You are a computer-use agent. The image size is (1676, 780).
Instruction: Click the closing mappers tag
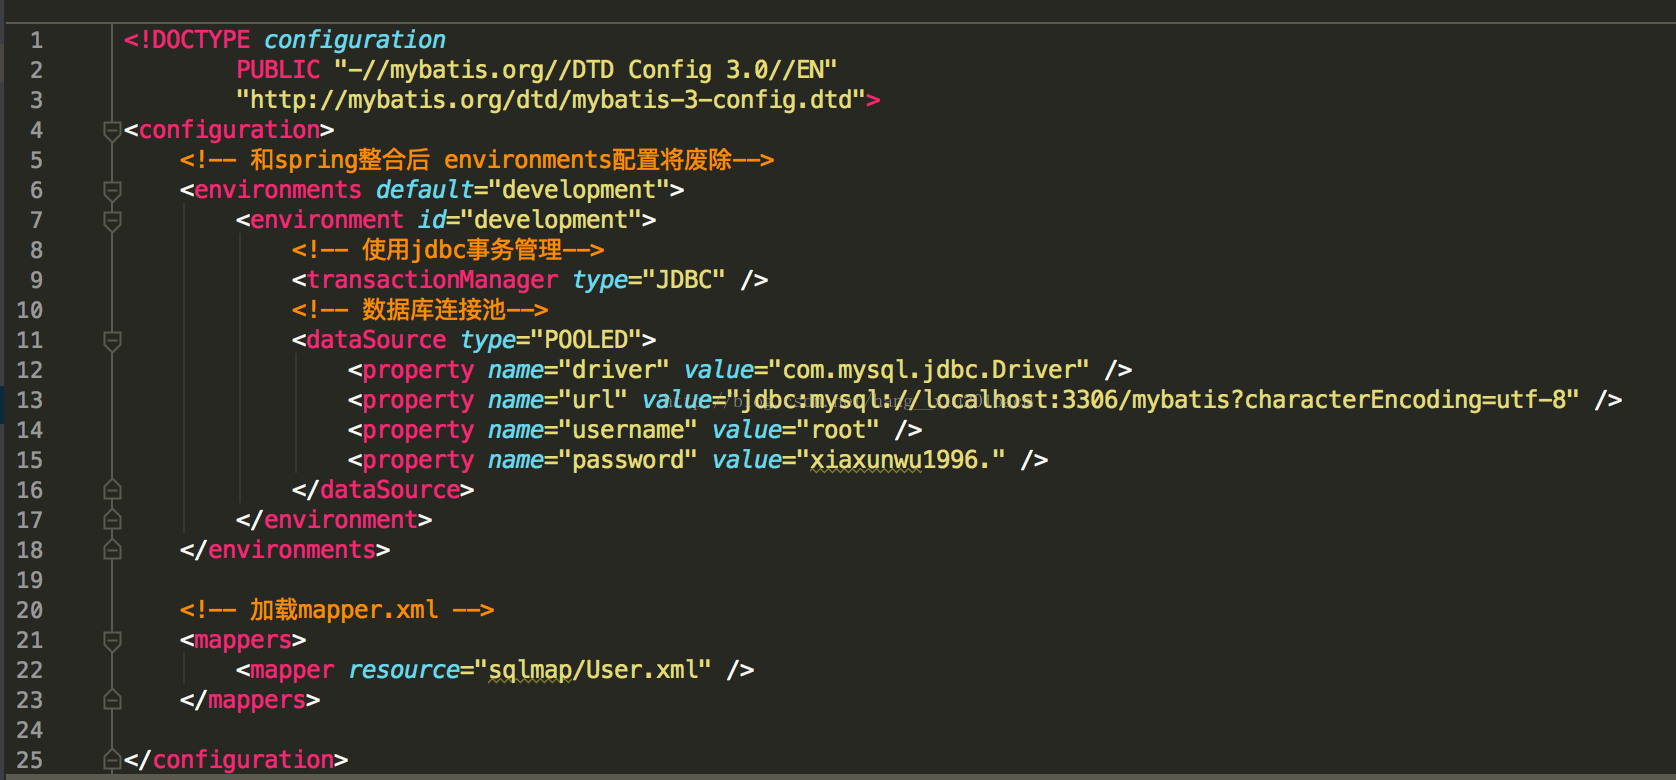[x=250, y=700]
